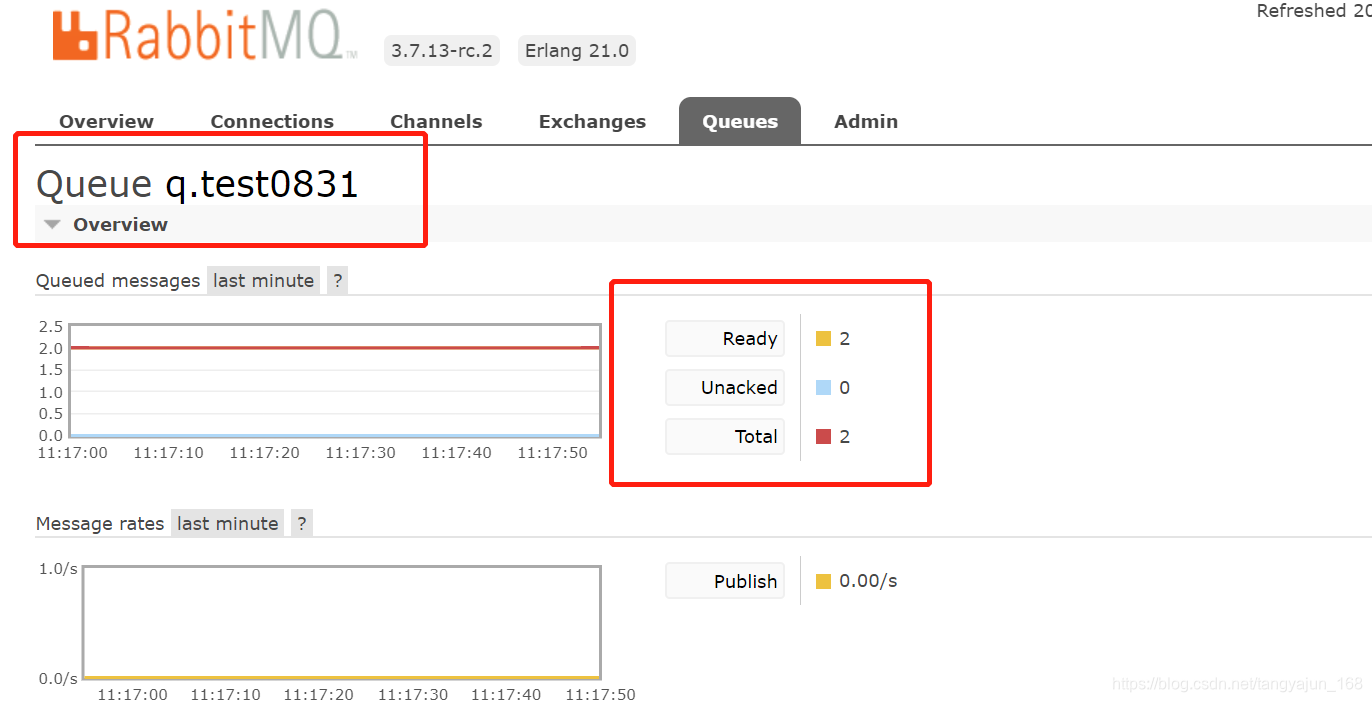
Task: Open the Admin tab
Action: [866, 121]
